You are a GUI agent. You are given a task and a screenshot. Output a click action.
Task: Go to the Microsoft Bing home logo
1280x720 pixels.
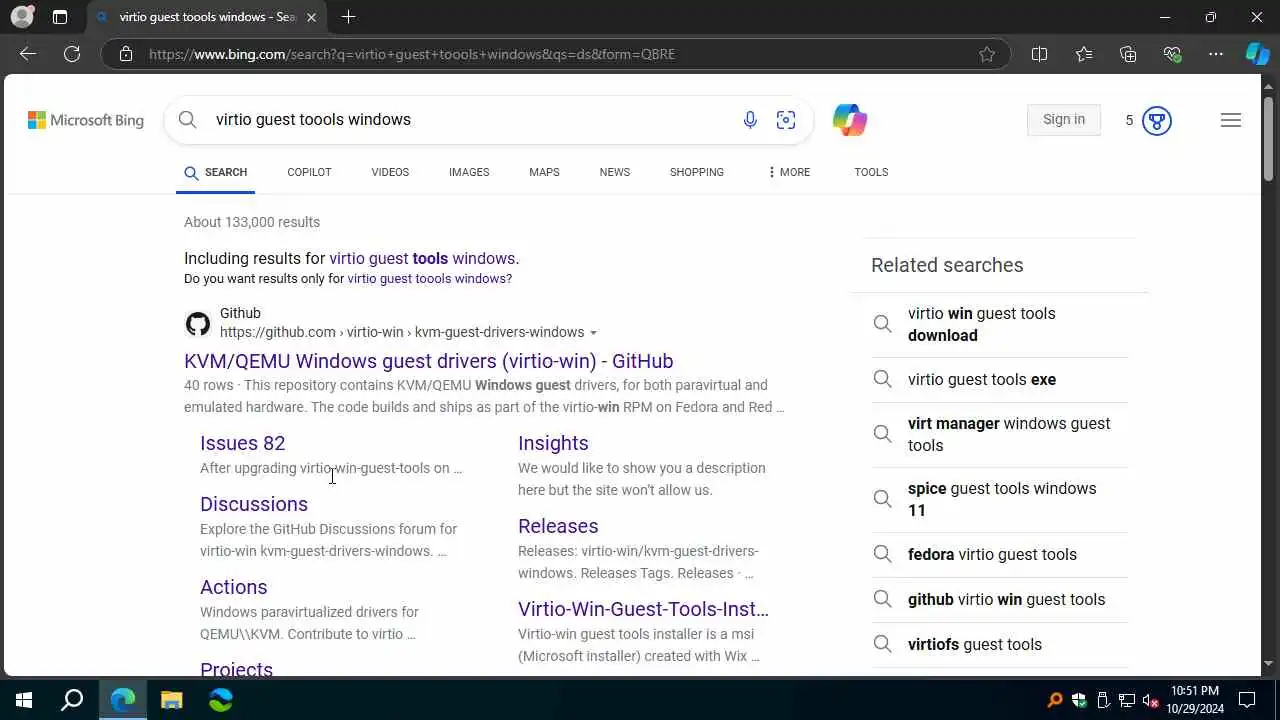click(x=86, y=120)
